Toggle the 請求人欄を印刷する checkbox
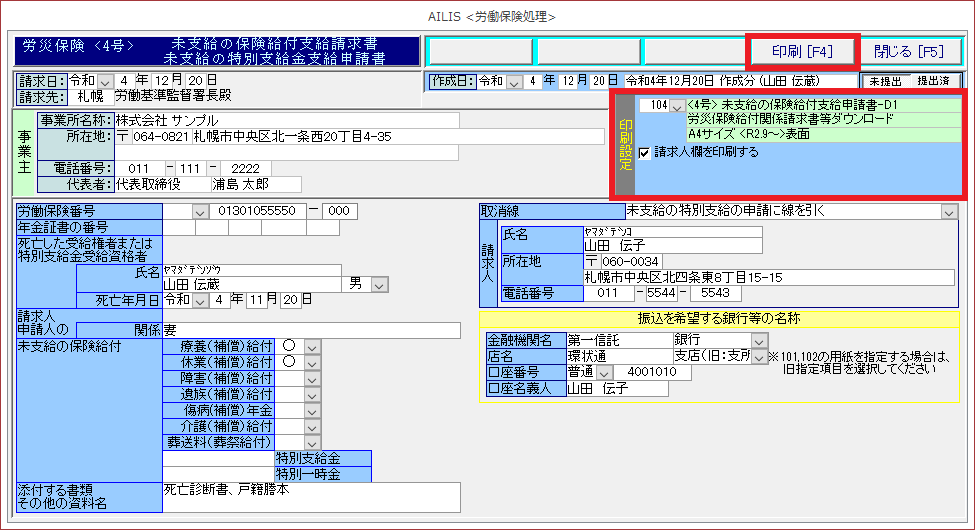Screen dimensions: 975x530 point(645,153)
